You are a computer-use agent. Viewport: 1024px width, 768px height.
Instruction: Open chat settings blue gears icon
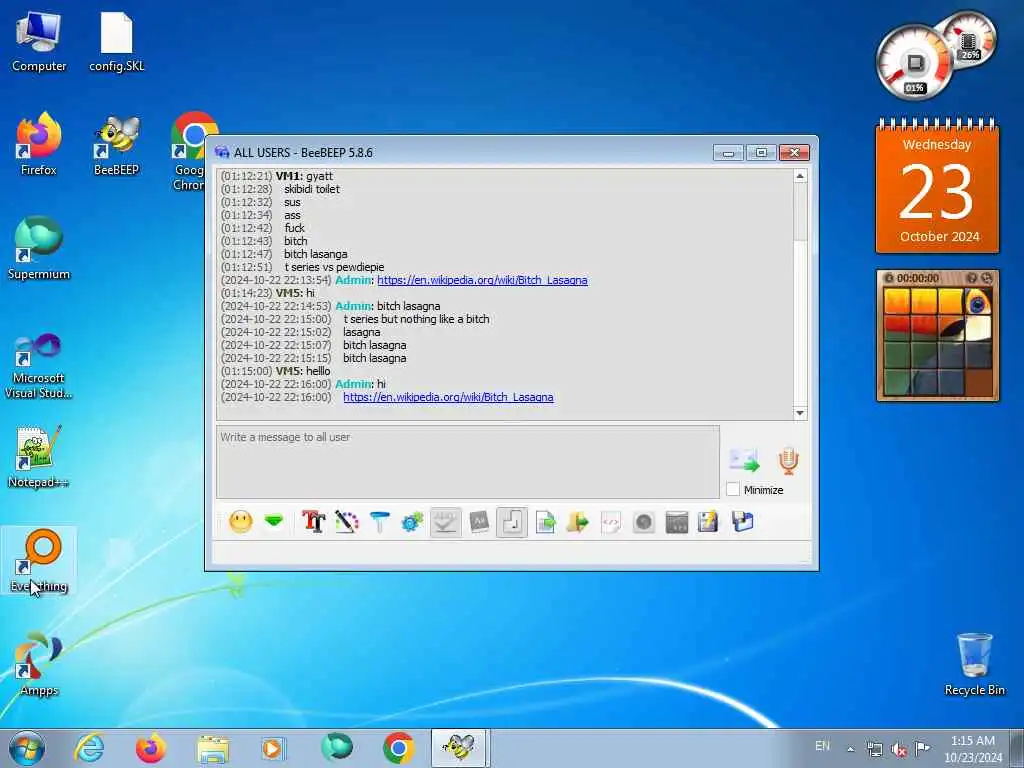[412, 522]
